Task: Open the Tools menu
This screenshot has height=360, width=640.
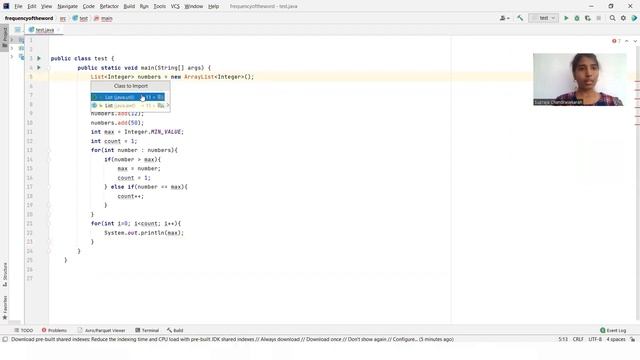Action: (x=160, y=7)
